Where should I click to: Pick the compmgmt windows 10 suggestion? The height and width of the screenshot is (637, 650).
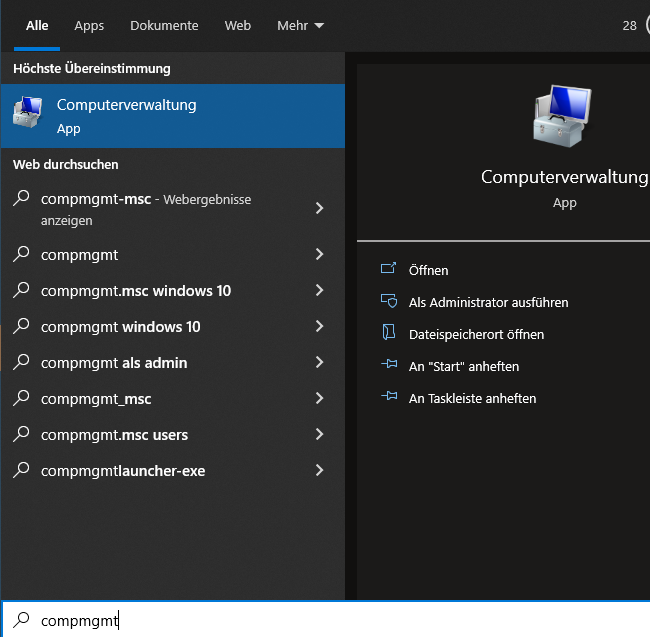(x=173, y=327)
